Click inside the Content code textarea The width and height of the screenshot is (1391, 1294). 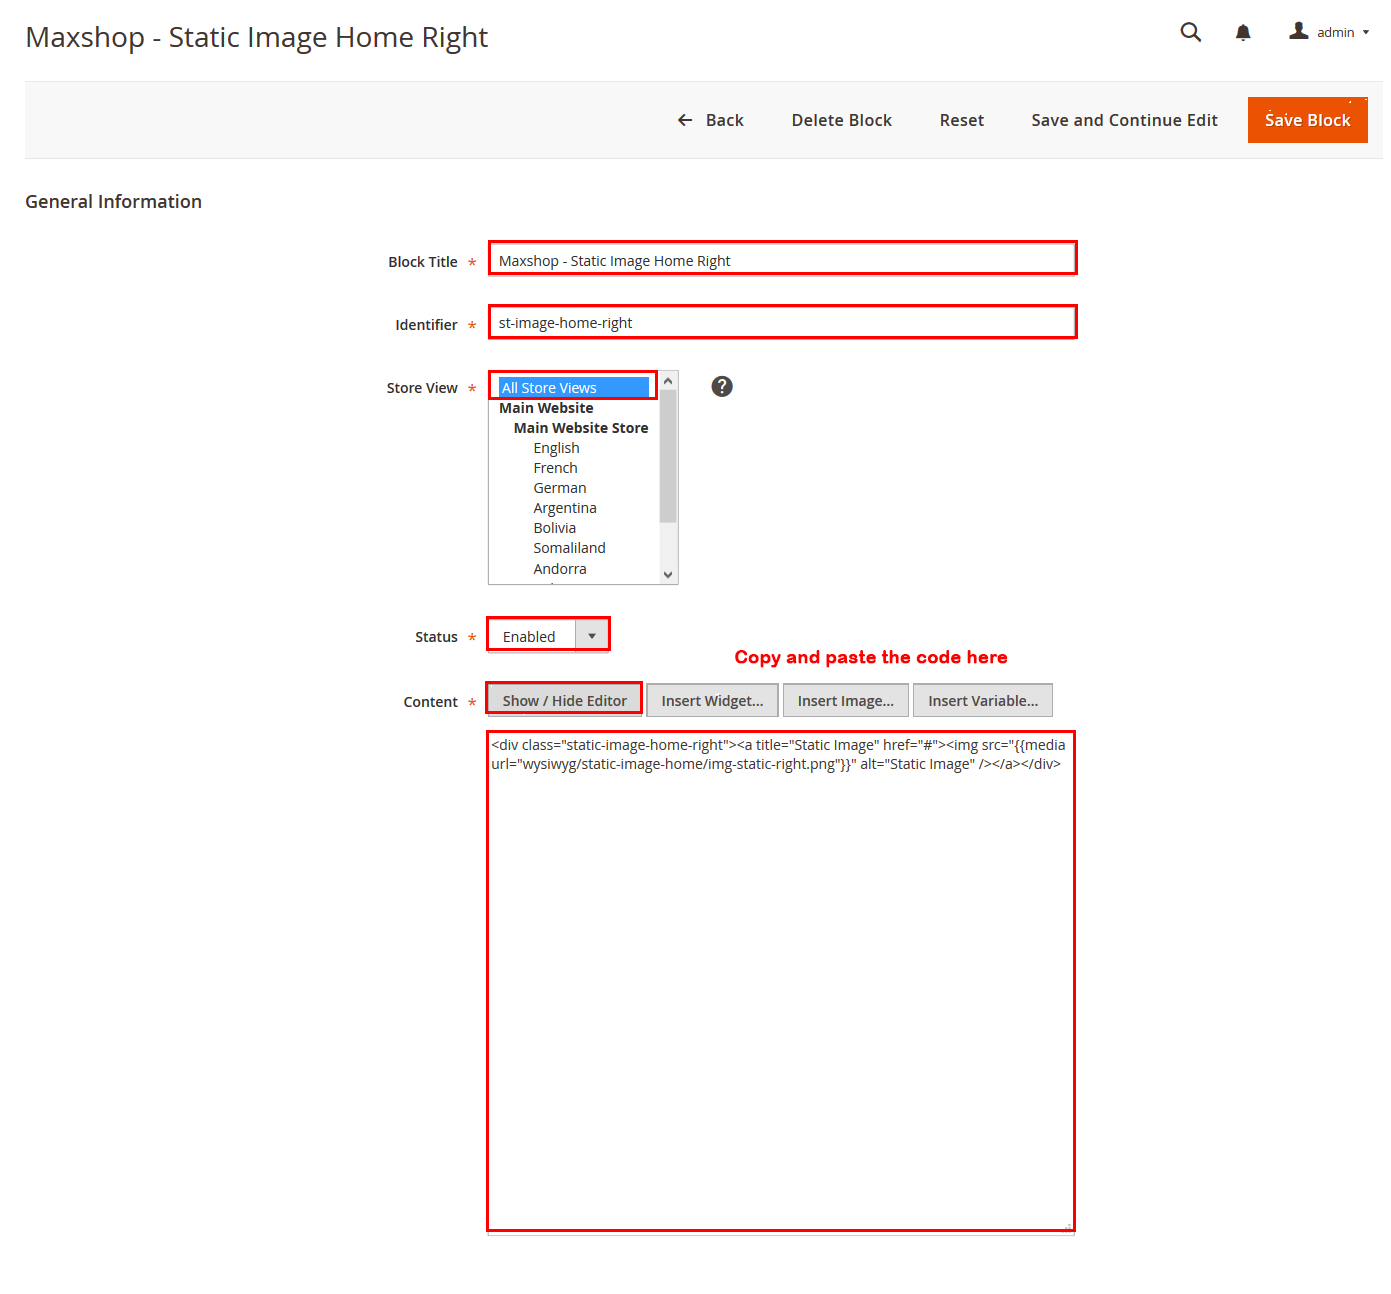[x=781, y=981]
